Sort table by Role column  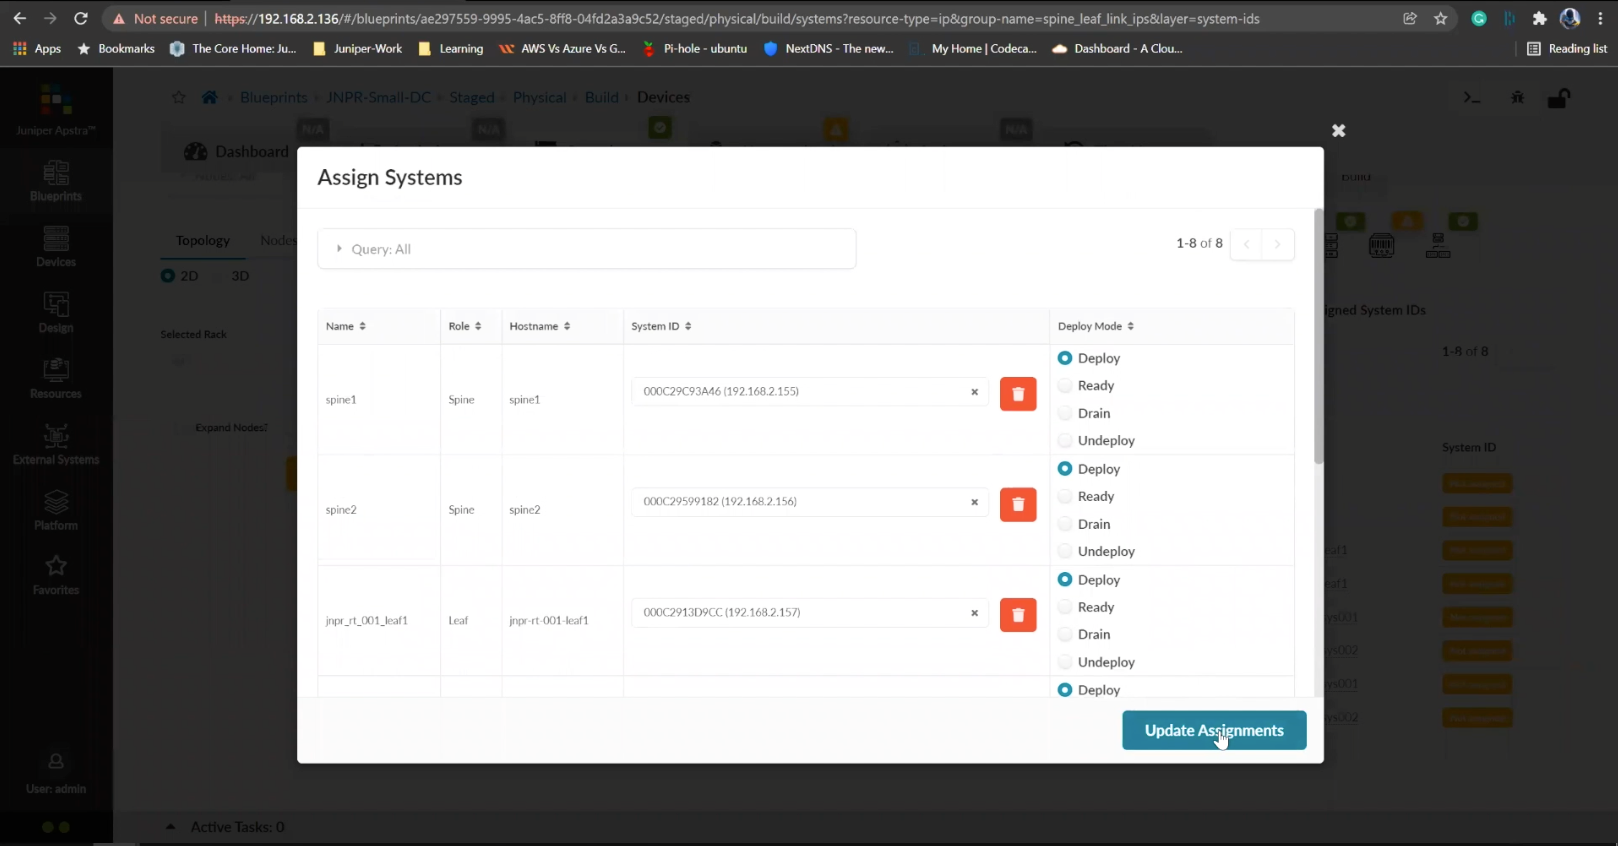point(465,326)
